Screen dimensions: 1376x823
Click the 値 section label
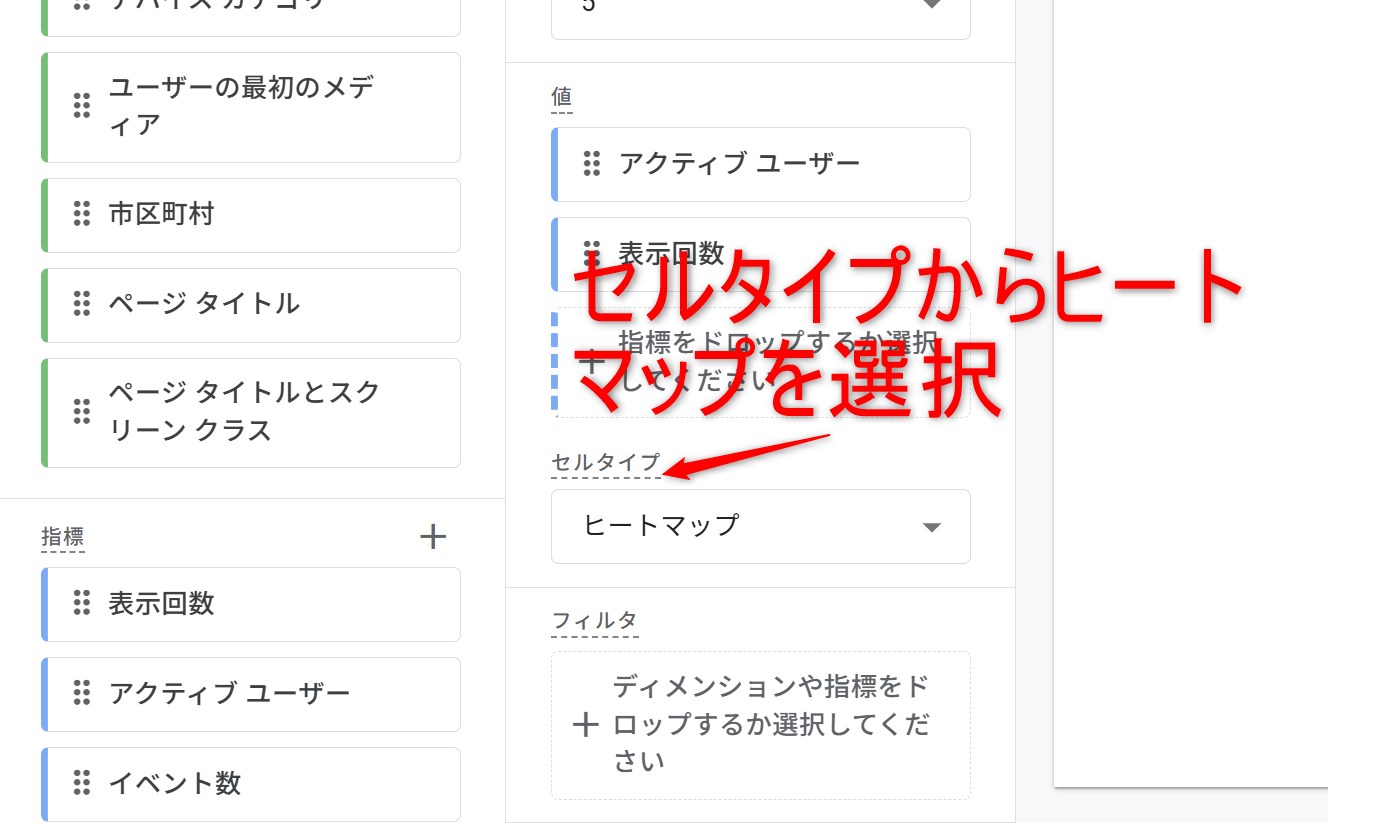coord(562,97)
